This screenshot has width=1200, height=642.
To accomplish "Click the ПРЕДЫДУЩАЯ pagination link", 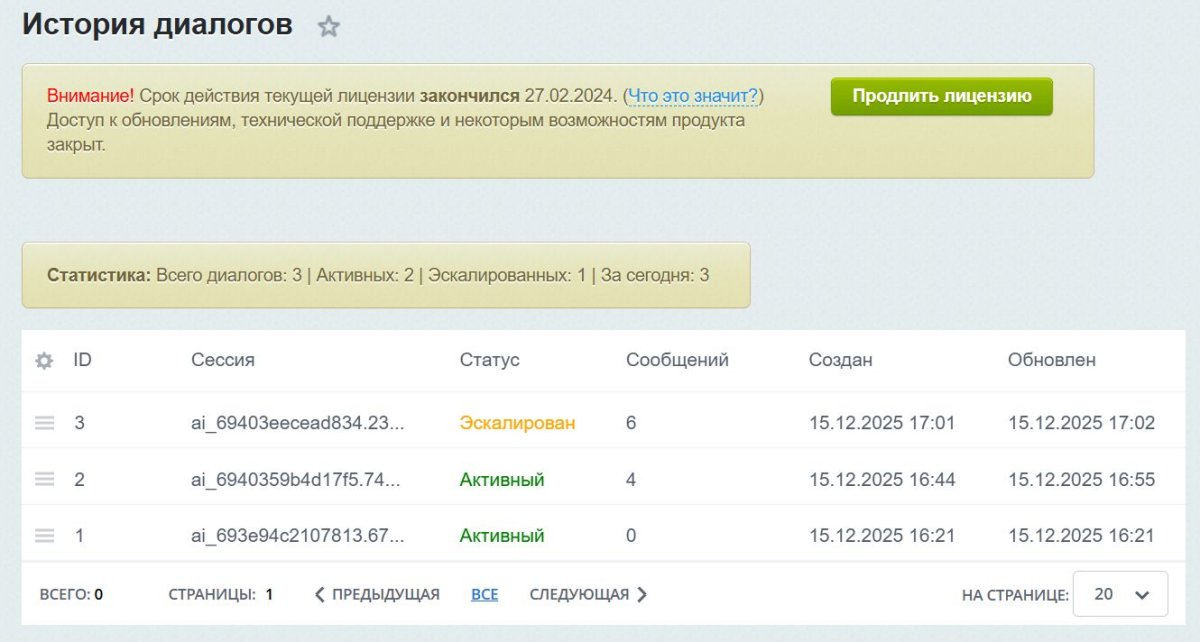I will [384, 593].
